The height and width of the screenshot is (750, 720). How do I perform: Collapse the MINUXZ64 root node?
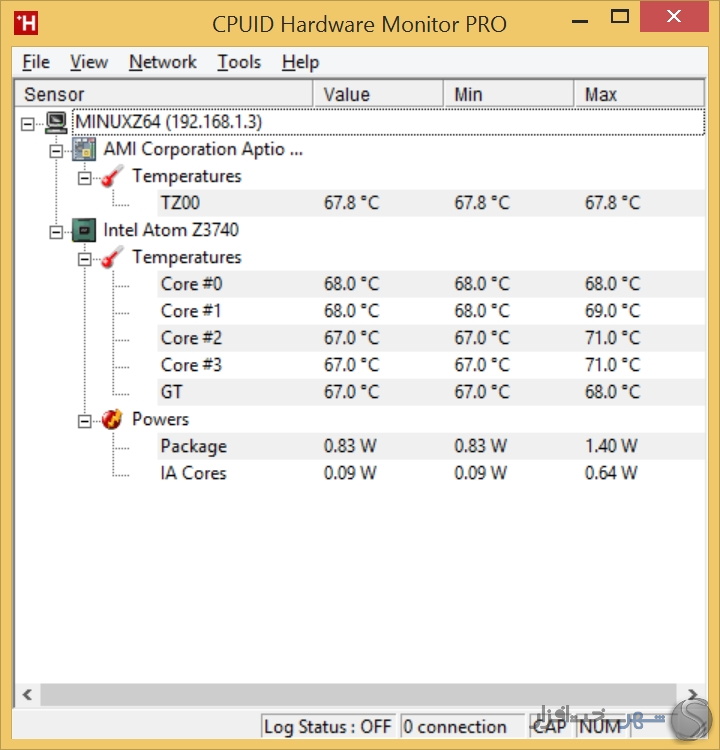coord(28,124)
